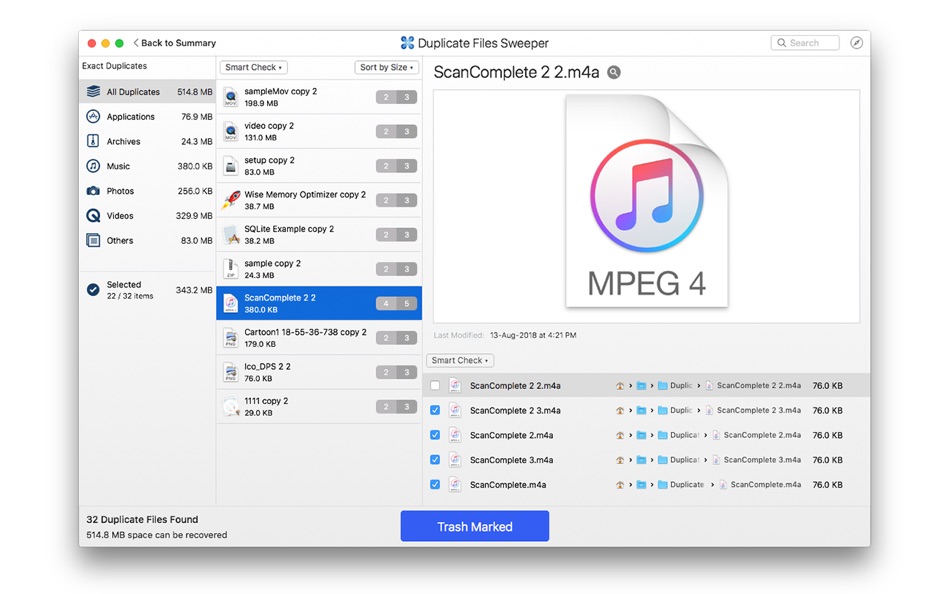Uncheck the ScanComplete 3.m4a checkbox
950x594 pixels.
[435, 460]
